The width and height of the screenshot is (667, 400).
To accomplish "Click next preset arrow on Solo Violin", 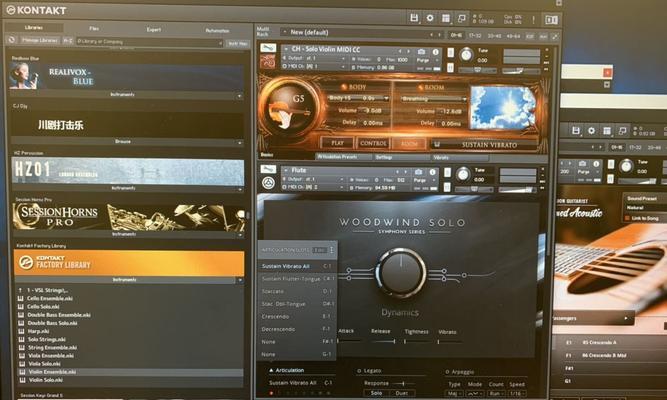I will (x=408, y=51).
